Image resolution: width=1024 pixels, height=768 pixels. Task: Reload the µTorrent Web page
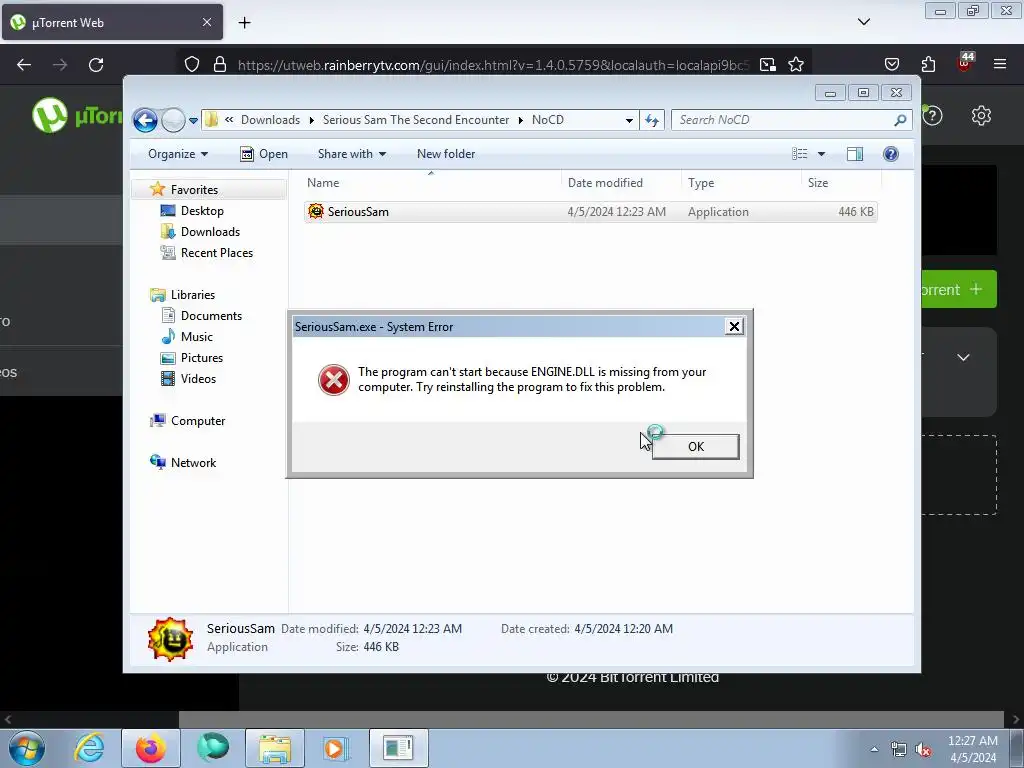(96, 65)
